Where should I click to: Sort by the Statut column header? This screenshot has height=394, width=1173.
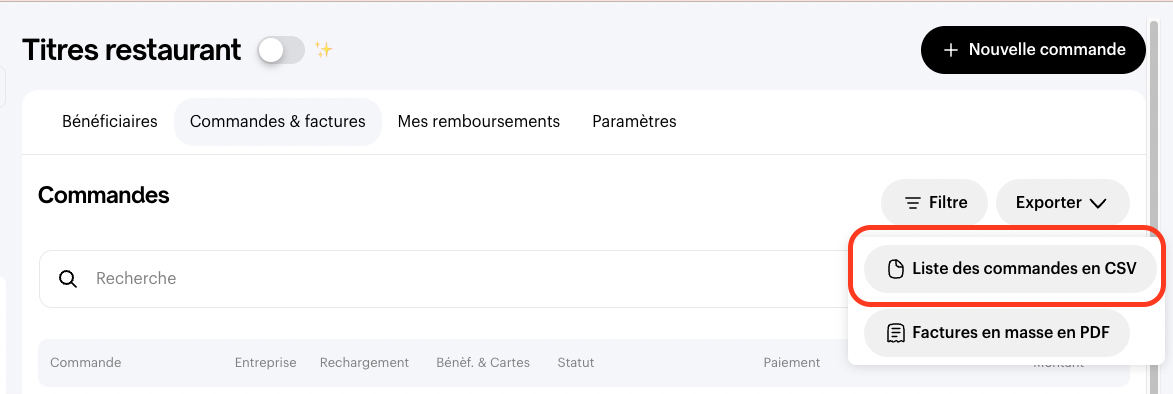pos(575,363)
